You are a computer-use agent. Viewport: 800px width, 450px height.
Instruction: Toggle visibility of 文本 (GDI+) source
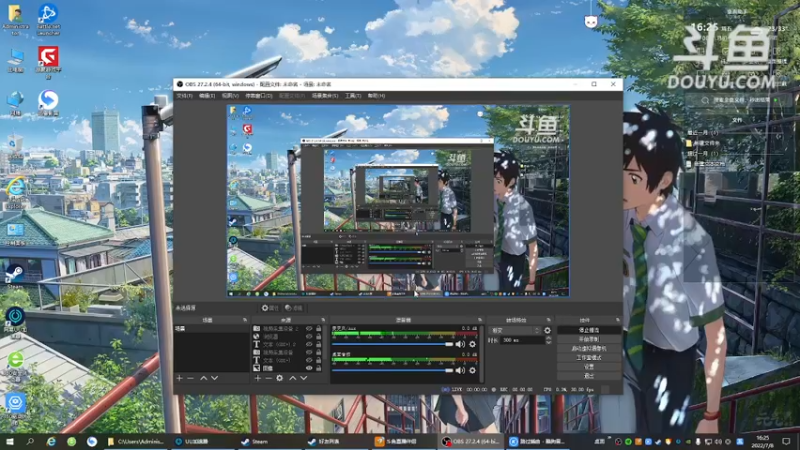click(309, 360)
